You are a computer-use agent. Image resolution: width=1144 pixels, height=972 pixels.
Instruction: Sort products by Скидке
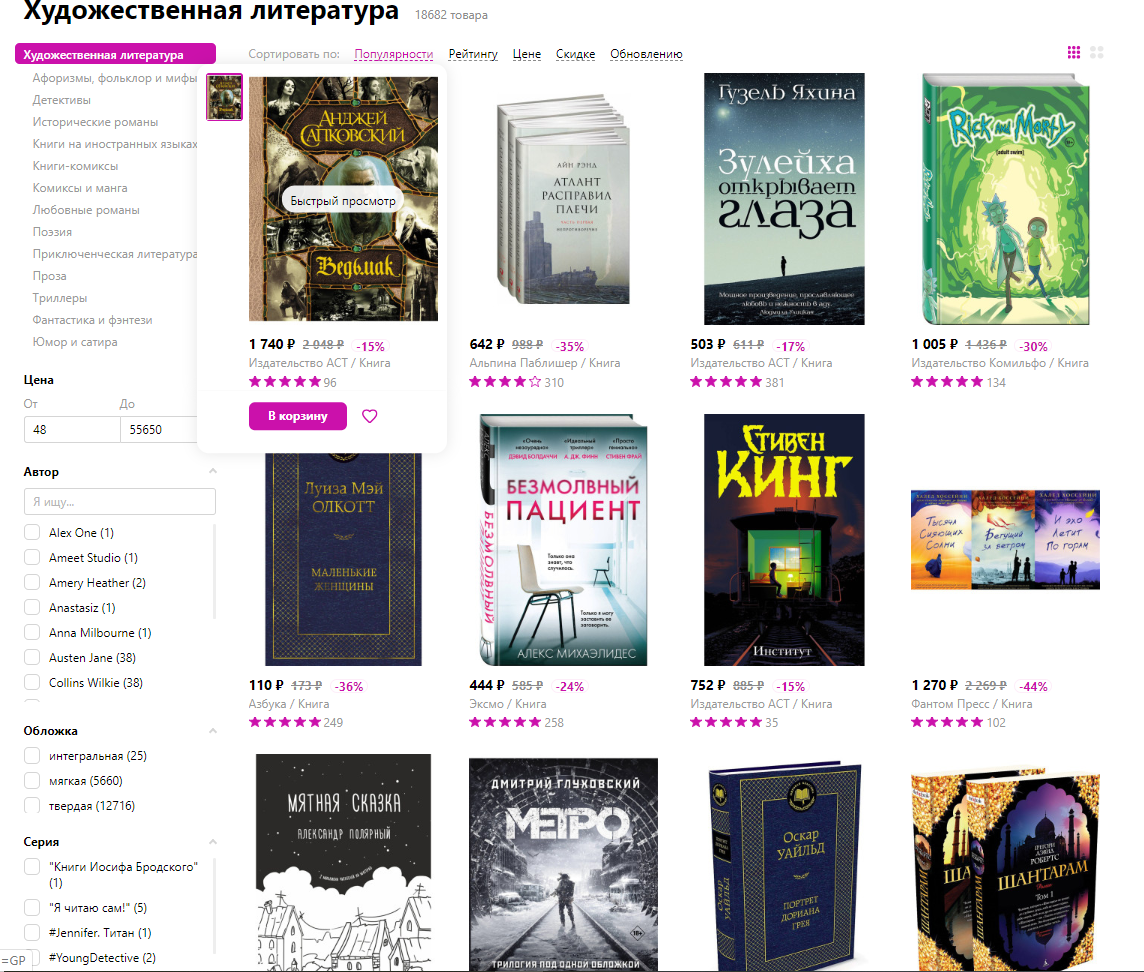point(575,54)
